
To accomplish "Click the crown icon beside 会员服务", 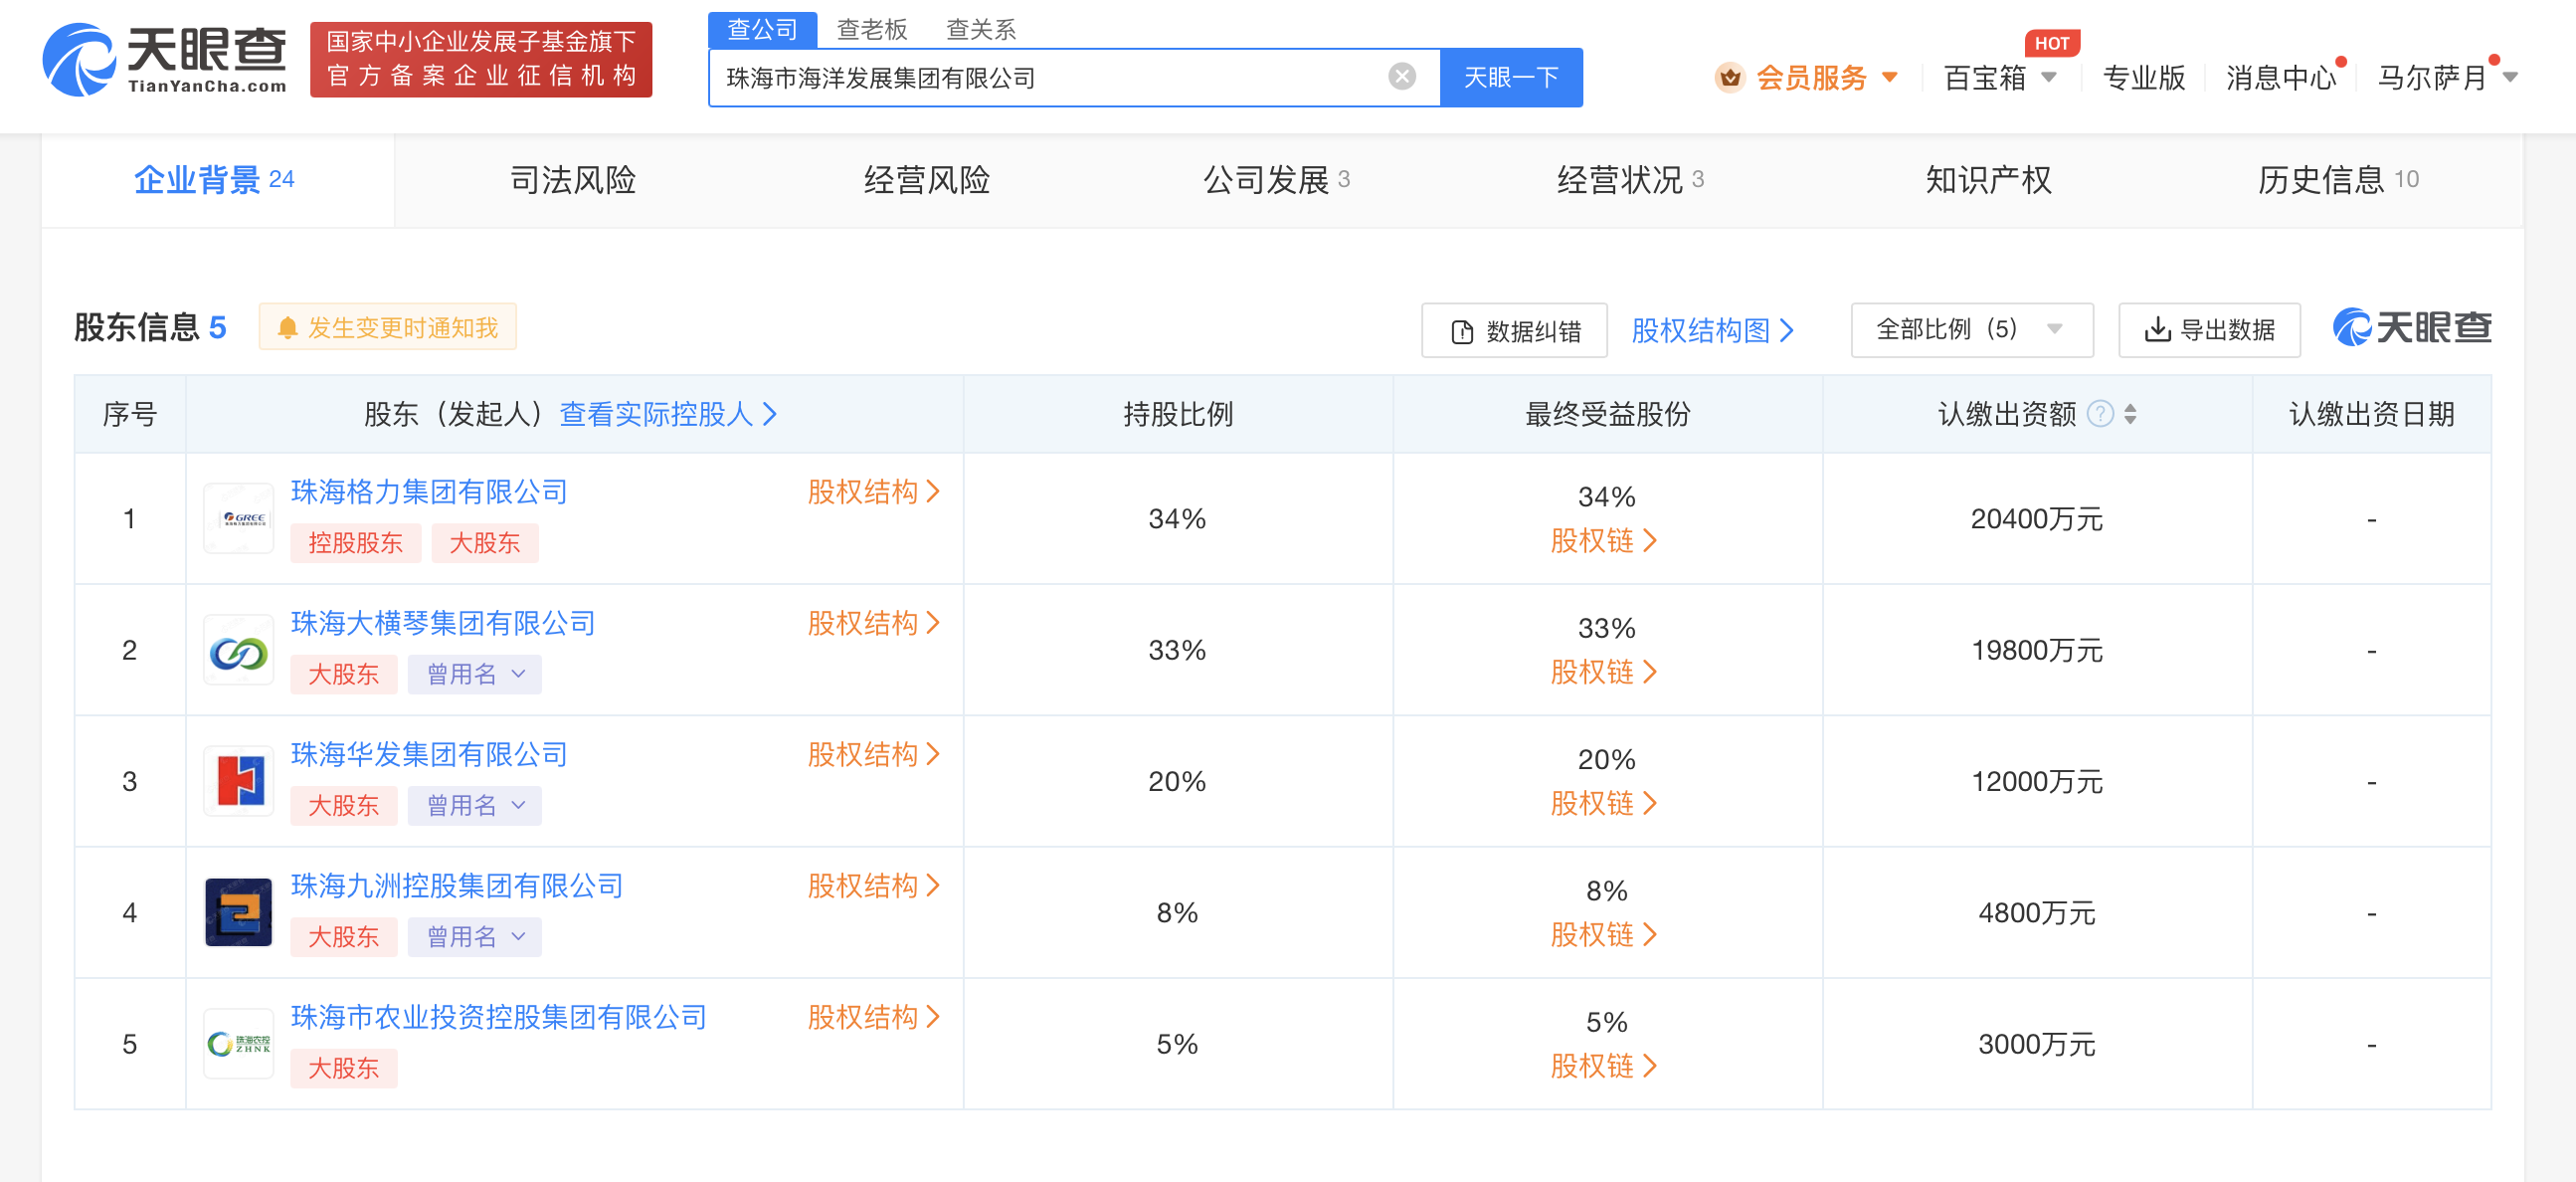I will pos(1730,77).
